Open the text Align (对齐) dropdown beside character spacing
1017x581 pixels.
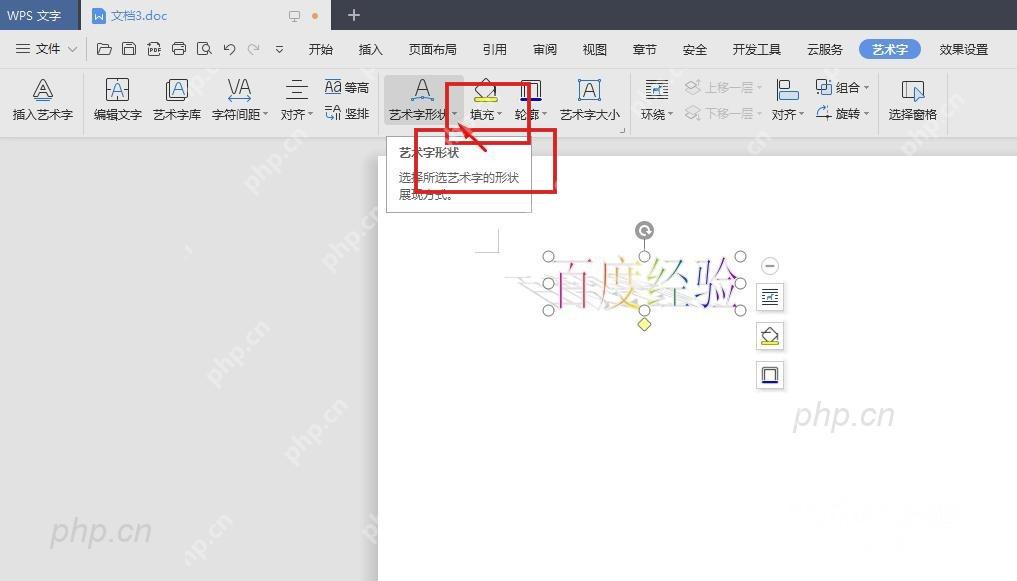click(296, 99)
